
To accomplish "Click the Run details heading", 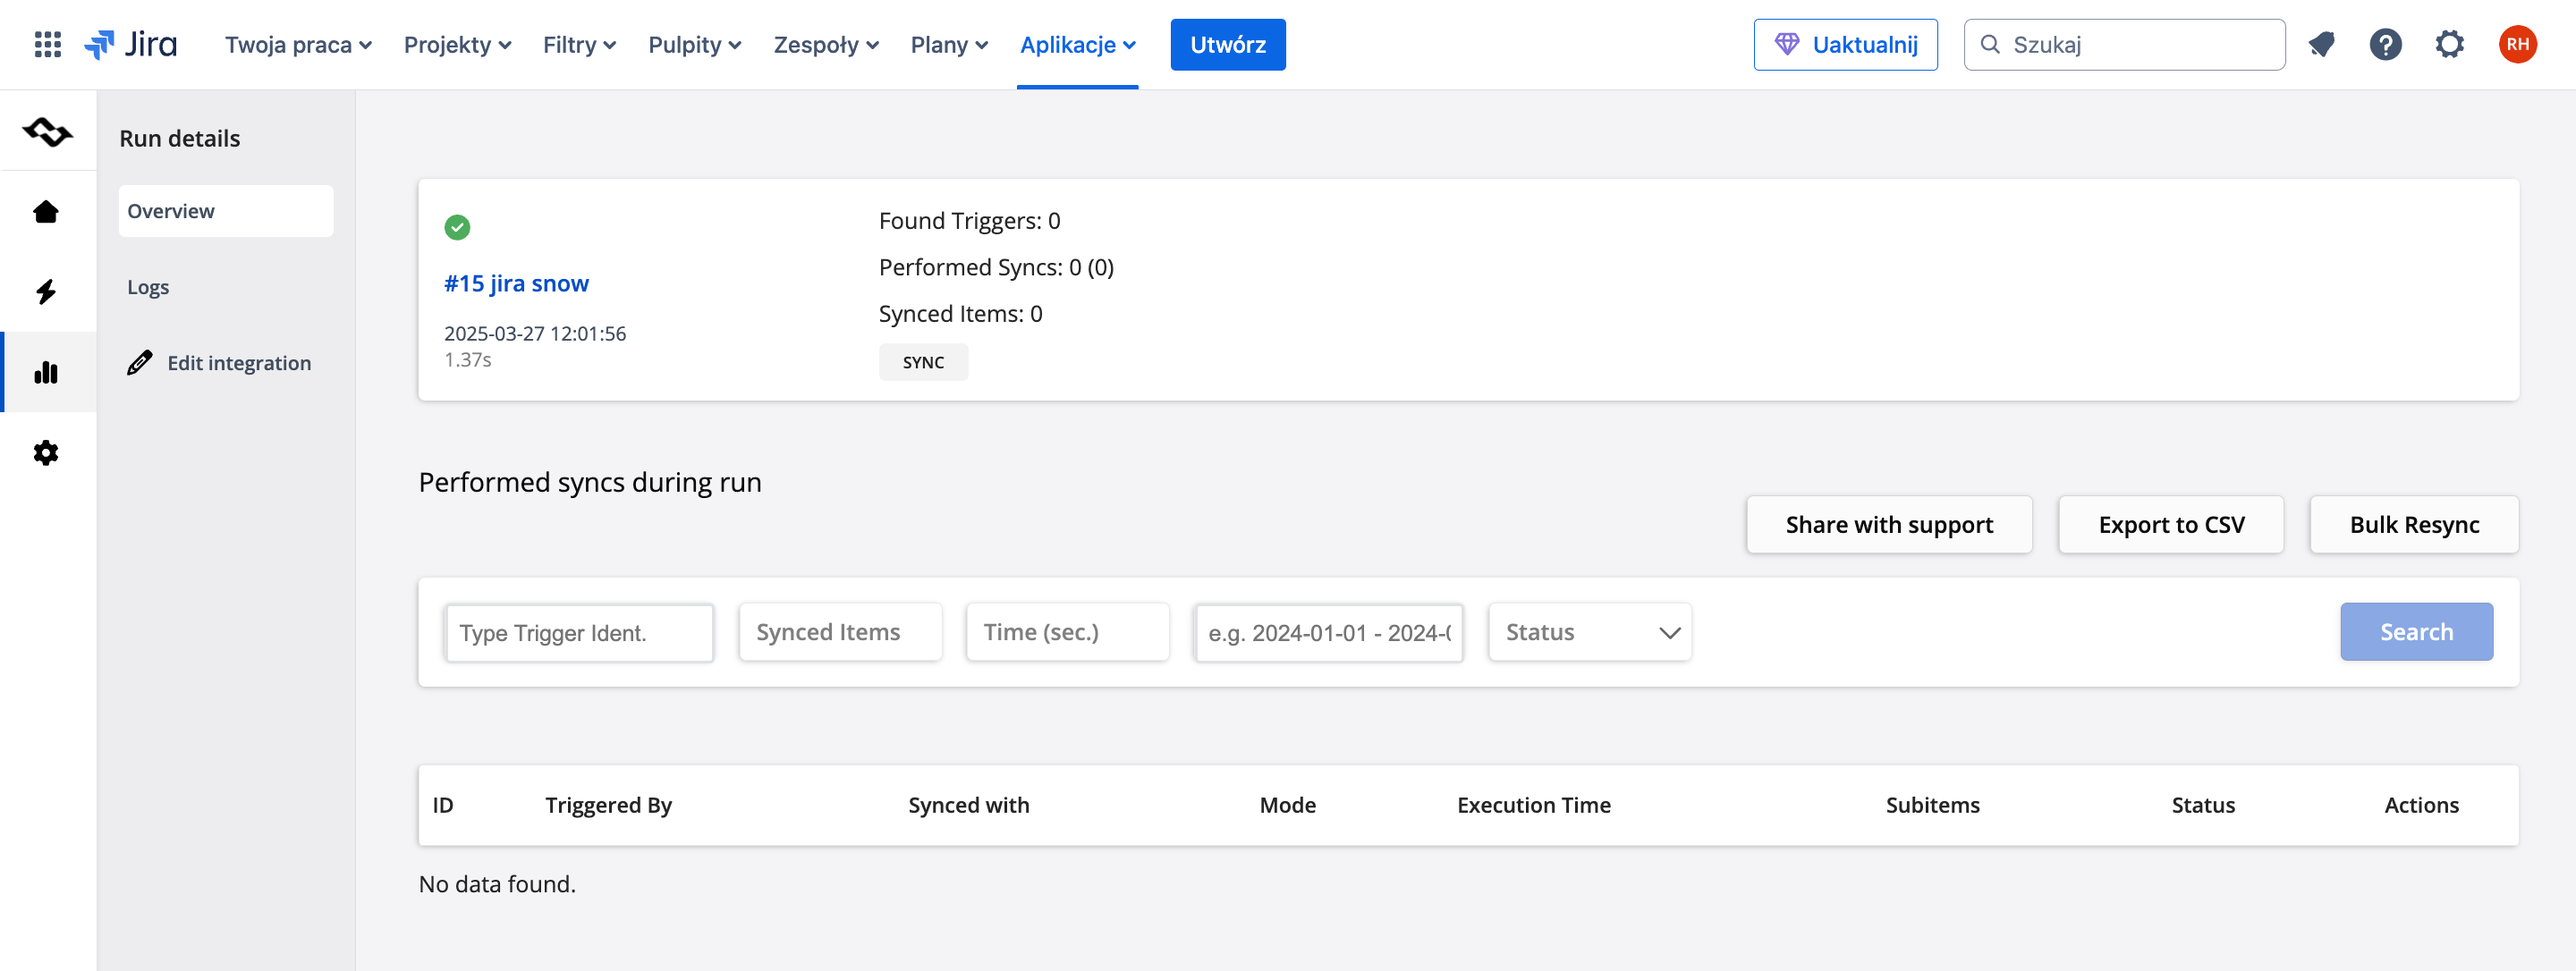I will pos(179,138).
